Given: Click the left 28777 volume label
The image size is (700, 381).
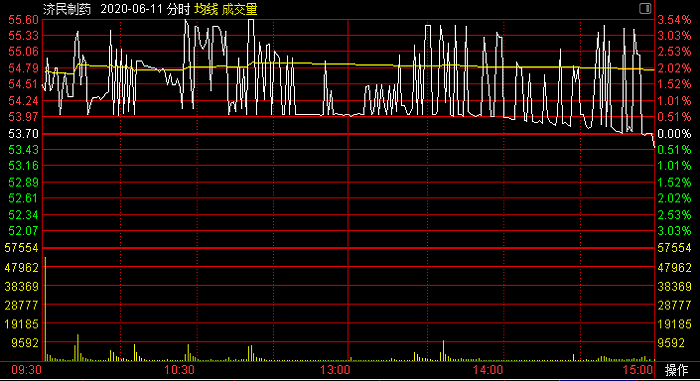Looking at the screenshot, I should (22, 306).
